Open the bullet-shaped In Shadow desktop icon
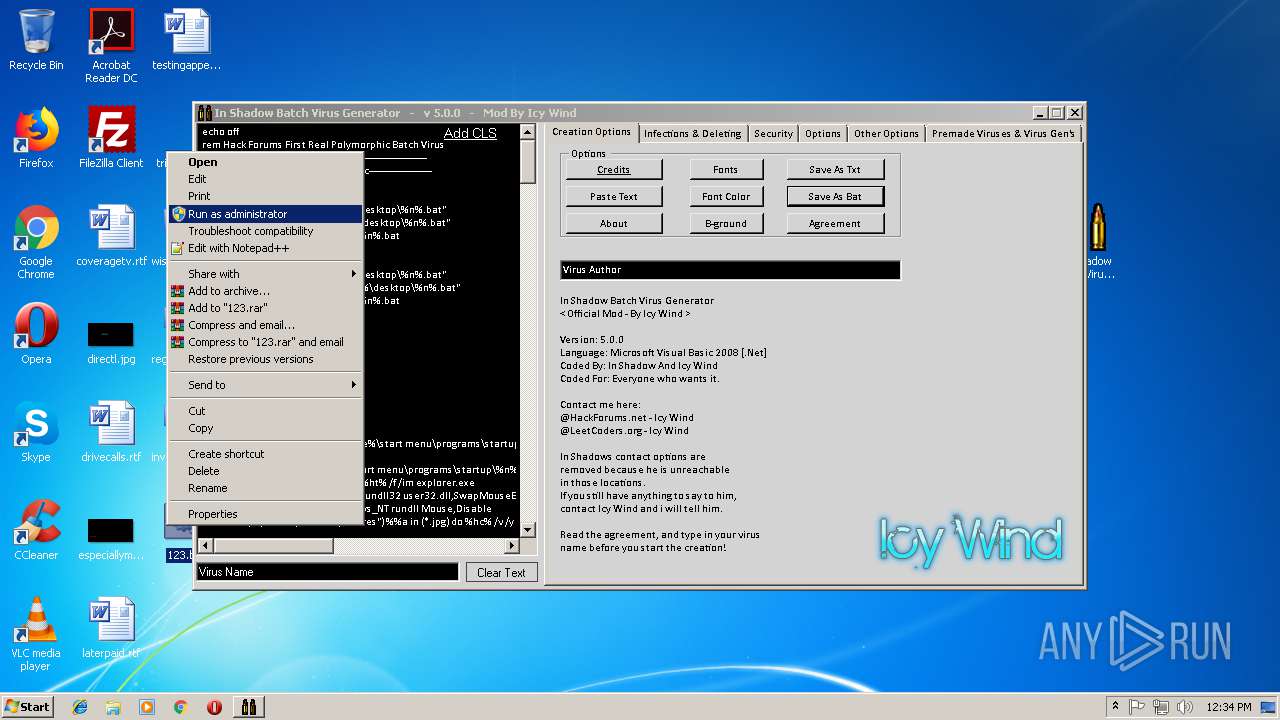This screenshot has width=1280, height=720. tap(1098, 242)
